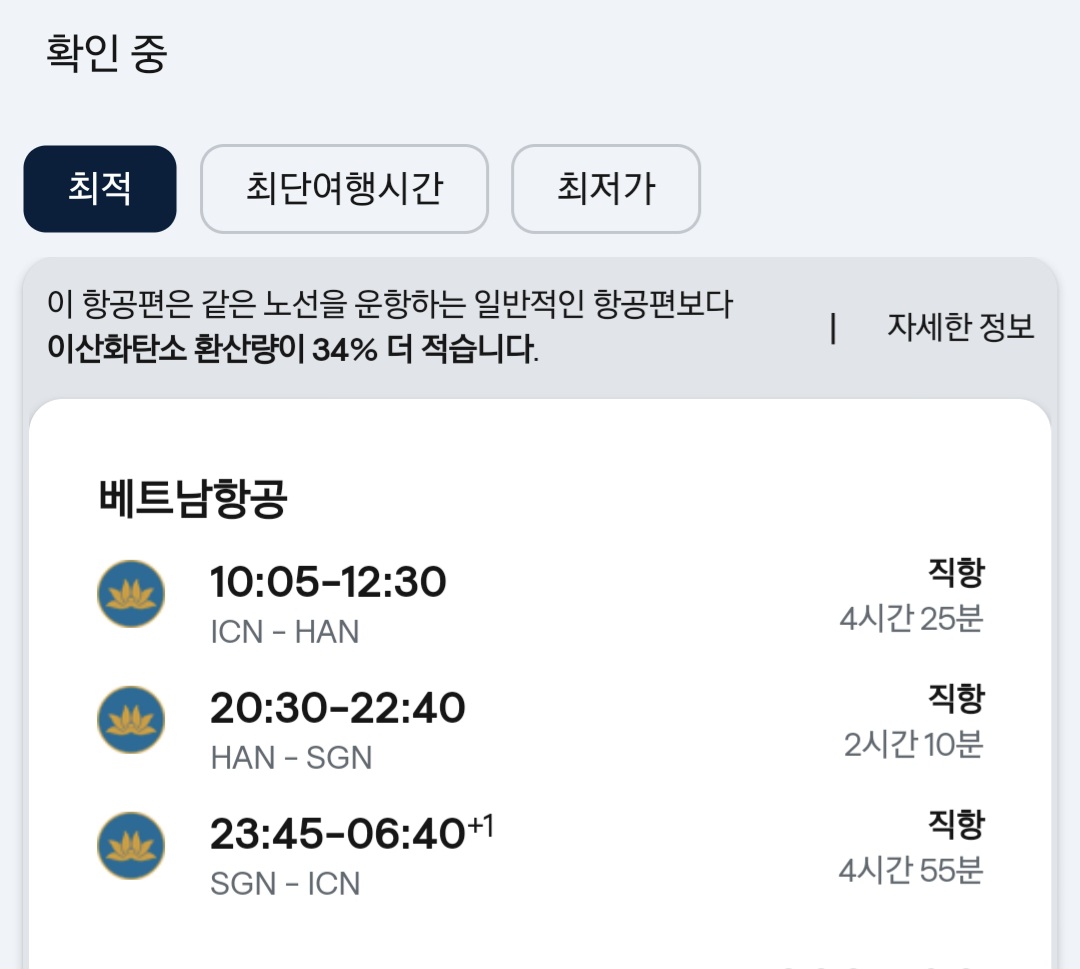Switch to the 최단여행시간 tab

(x=344, y=189)
